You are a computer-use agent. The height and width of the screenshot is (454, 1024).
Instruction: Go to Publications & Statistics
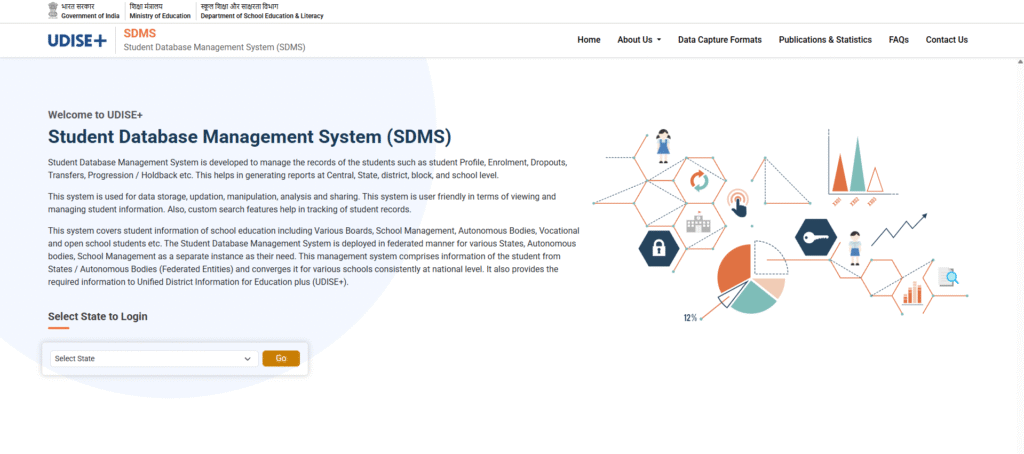point(825,40)
